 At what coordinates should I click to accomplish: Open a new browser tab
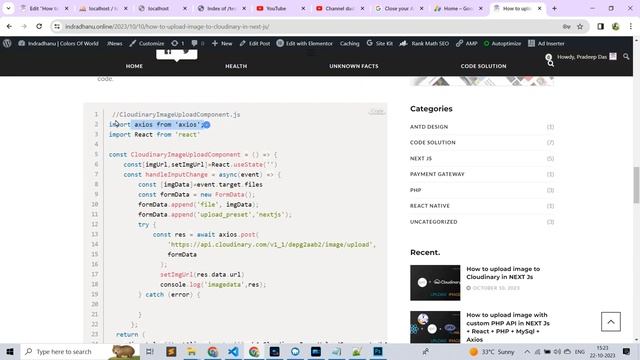point(554,8)
